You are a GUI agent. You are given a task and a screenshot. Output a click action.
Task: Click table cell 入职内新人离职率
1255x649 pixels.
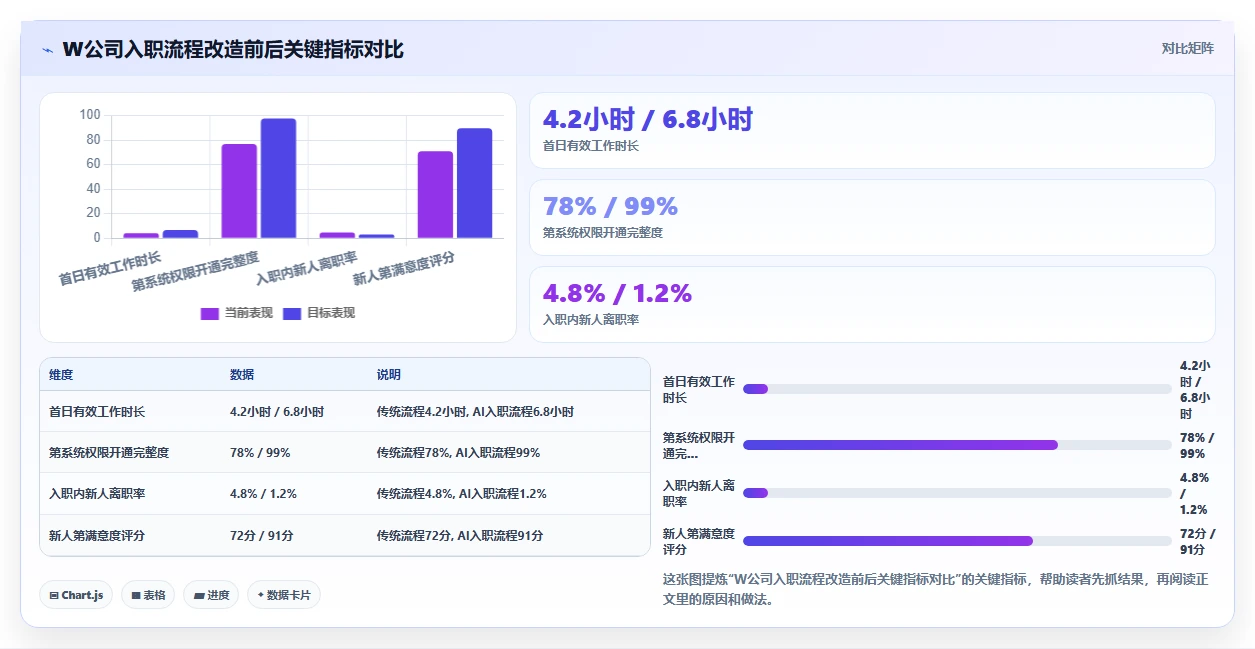[97, 494]
